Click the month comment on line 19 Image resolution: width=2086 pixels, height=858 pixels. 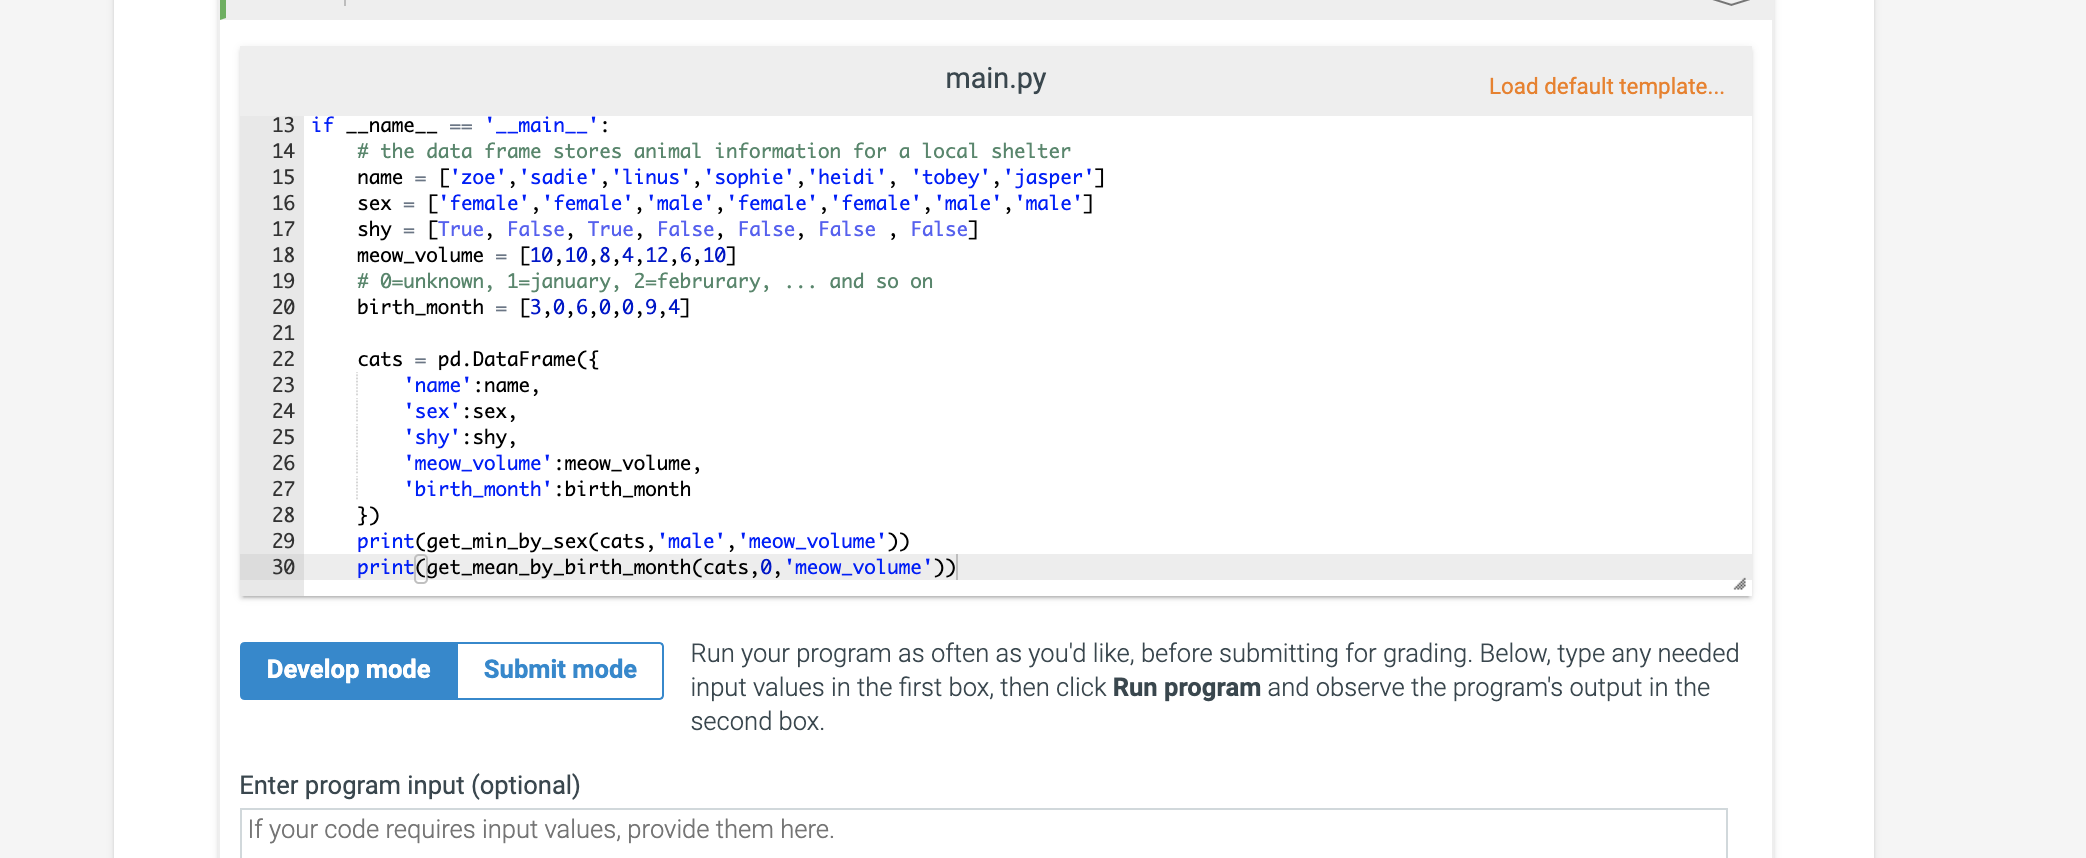tap(645, 281)
